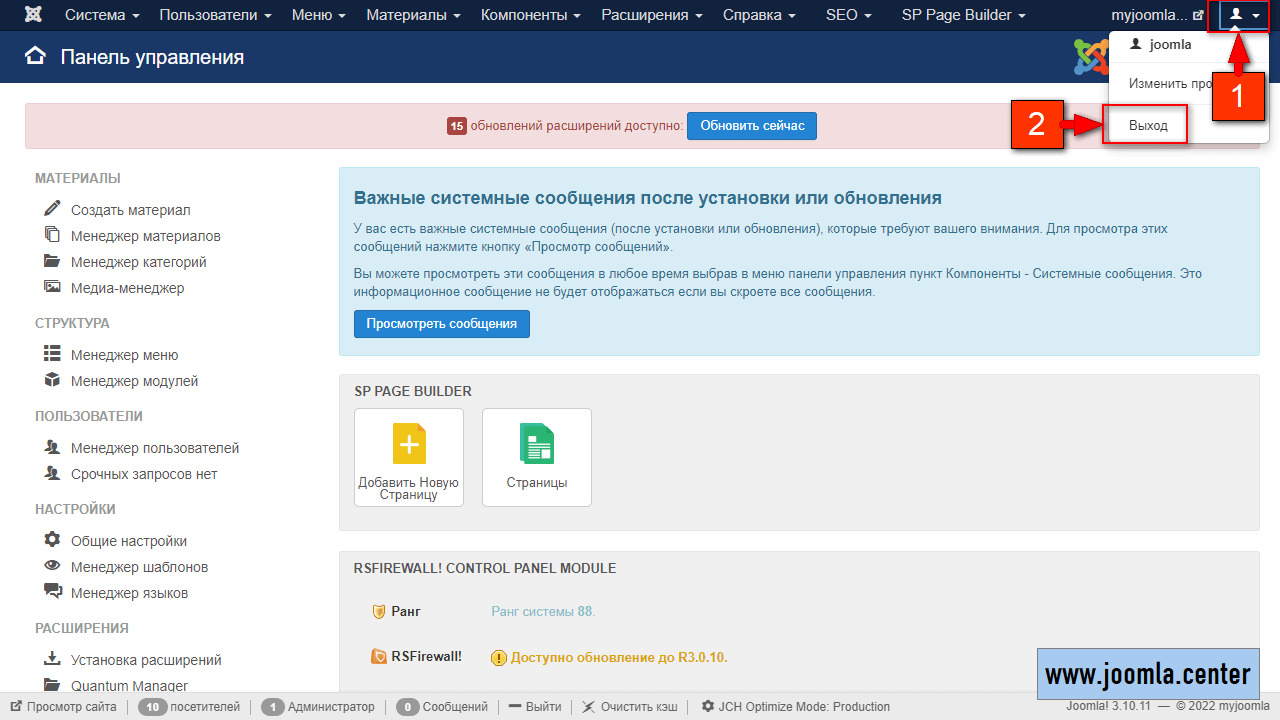This screenshot has height=720, width=1280.
Task: Click the download icon for Установка расширений
Action: (x=52, y=659)
